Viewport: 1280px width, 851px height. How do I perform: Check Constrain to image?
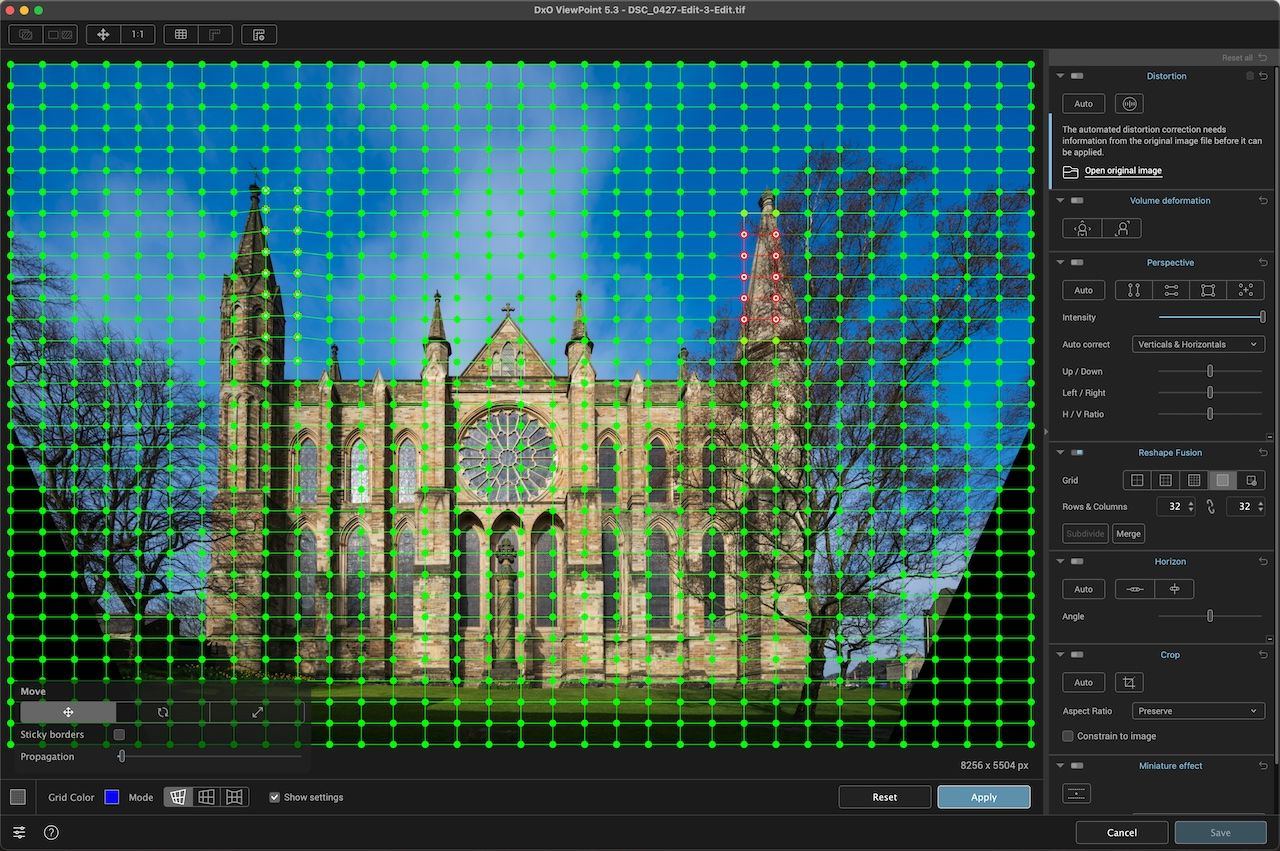click(x=1068, y=736)
